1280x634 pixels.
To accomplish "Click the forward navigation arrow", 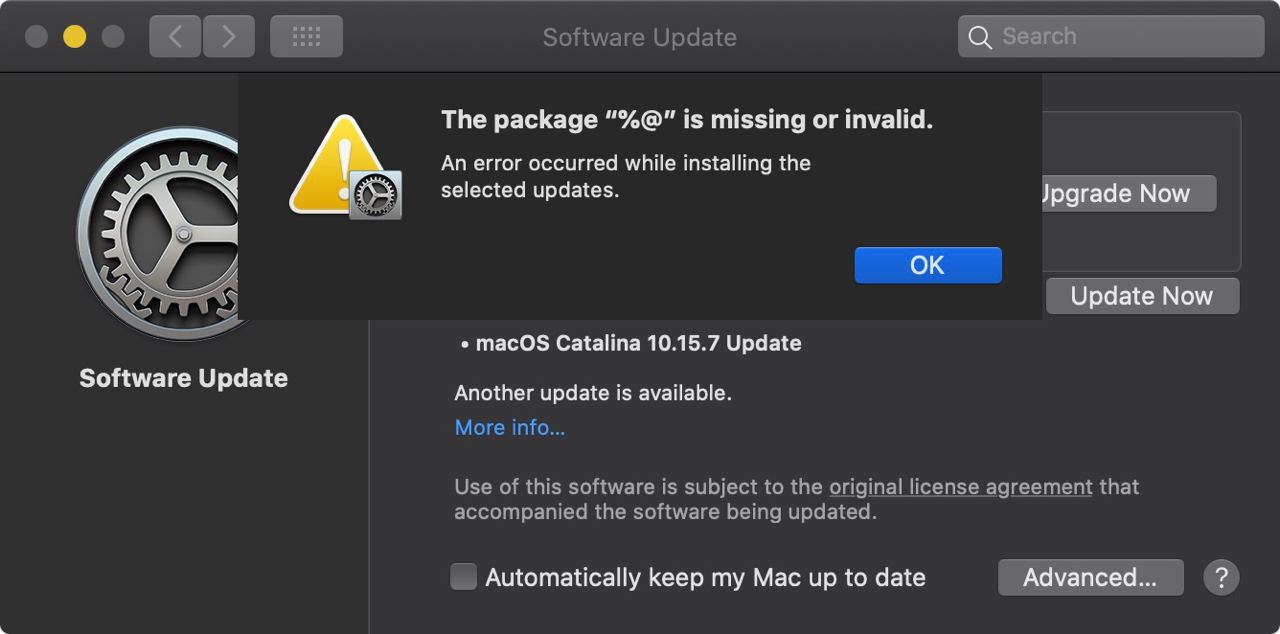I will pyautogui.click(x=229, y=37).
